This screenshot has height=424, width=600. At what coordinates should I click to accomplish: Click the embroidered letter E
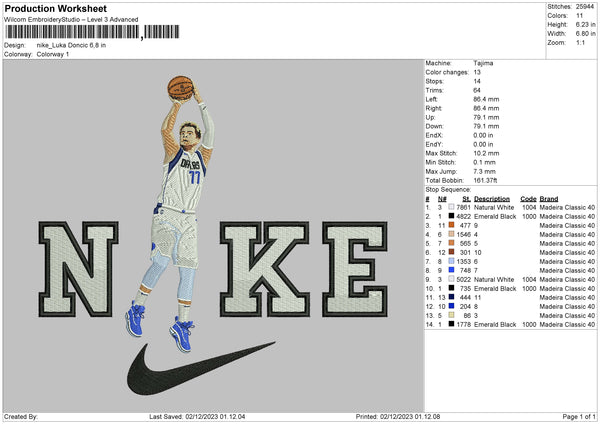[x=355, y=269]
